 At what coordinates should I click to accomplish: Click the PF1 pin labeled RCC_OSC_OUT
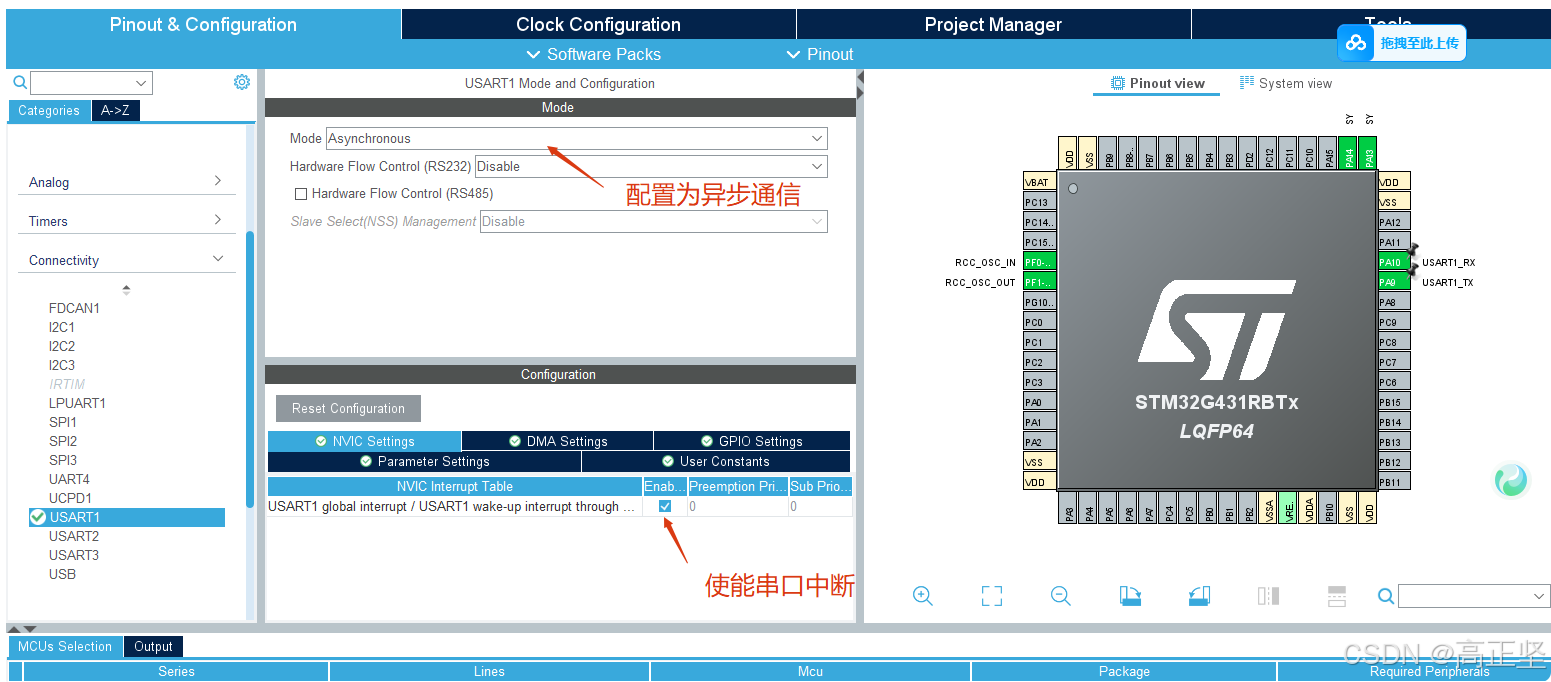click(x=1039, y=282)
